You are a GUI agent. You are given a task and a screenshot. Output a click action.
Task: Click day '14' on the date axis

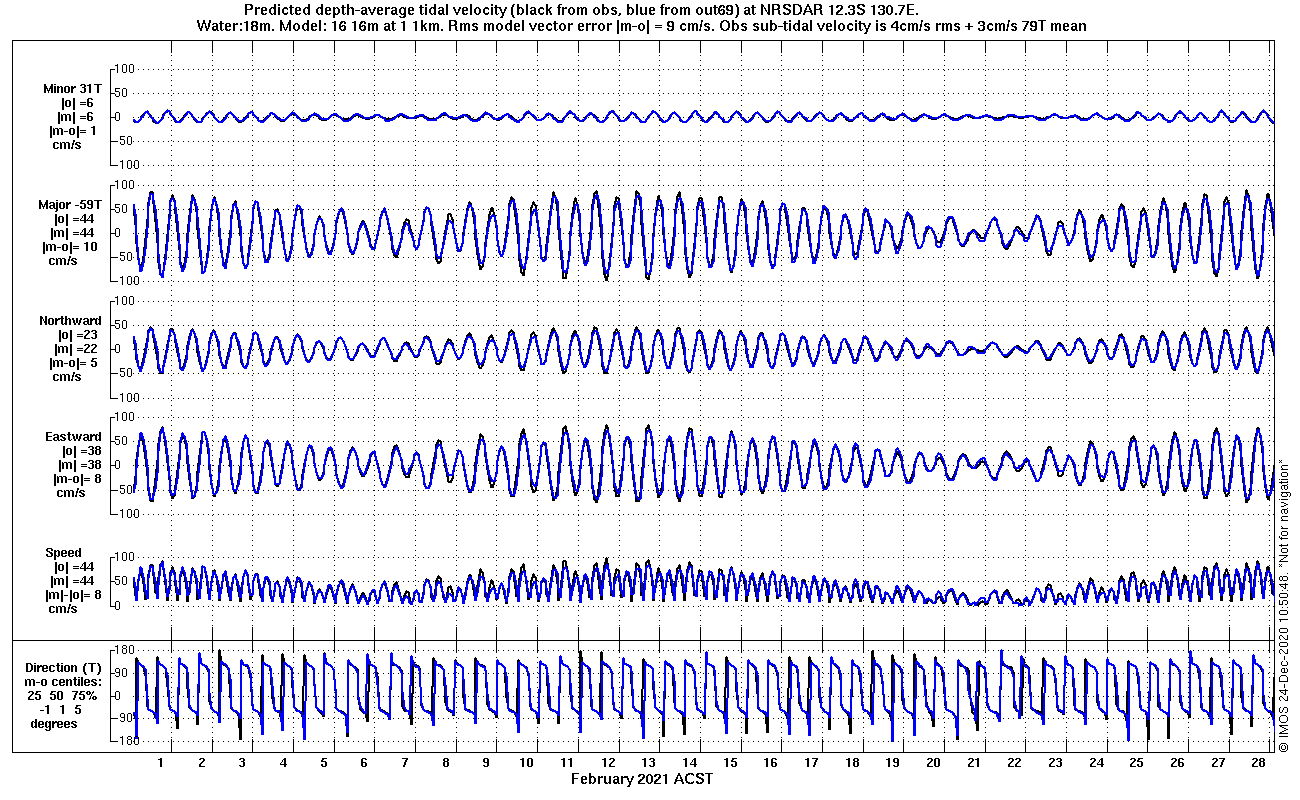[689, 763]
